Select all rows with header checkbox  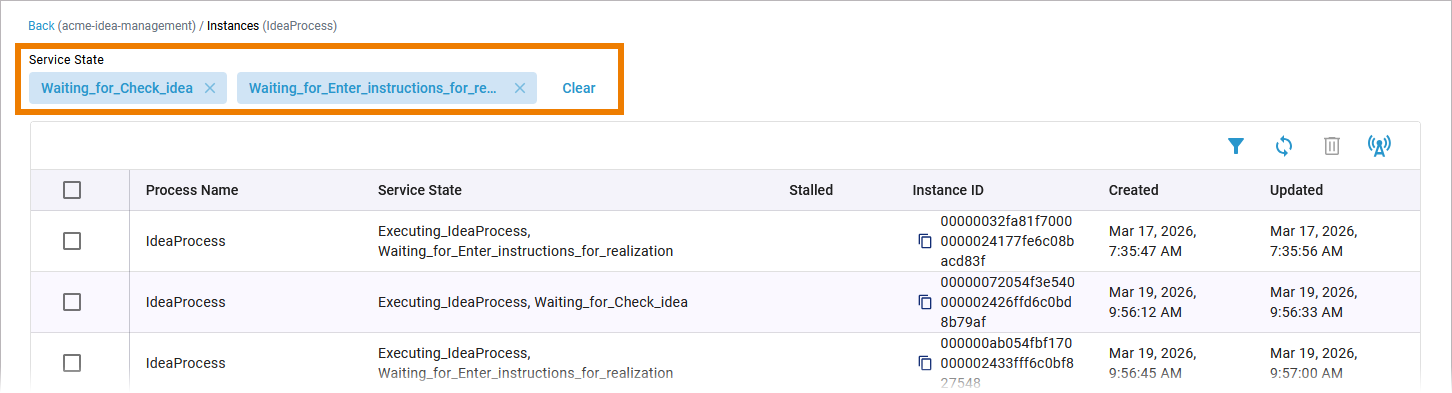72,190
